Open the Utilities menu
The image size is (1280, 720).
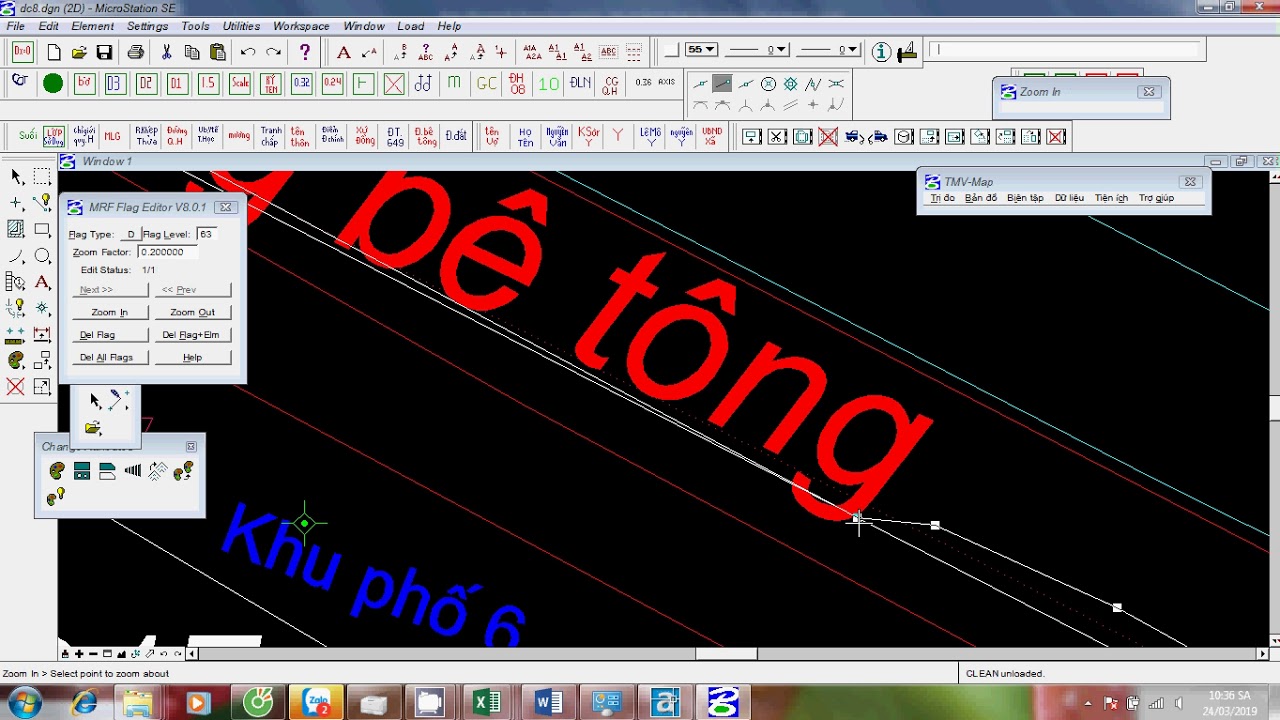pyautogui.click(x=241, y=26)
